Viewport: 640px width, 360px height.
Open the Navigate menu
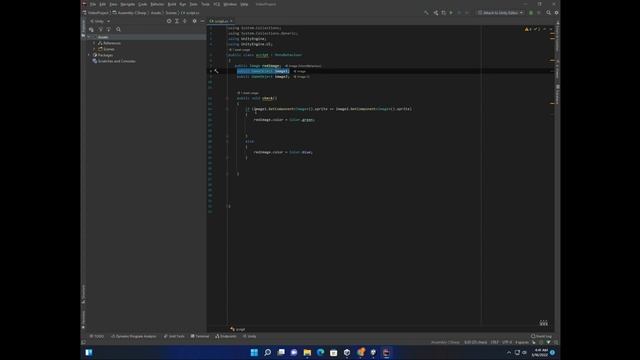[128, 4]
